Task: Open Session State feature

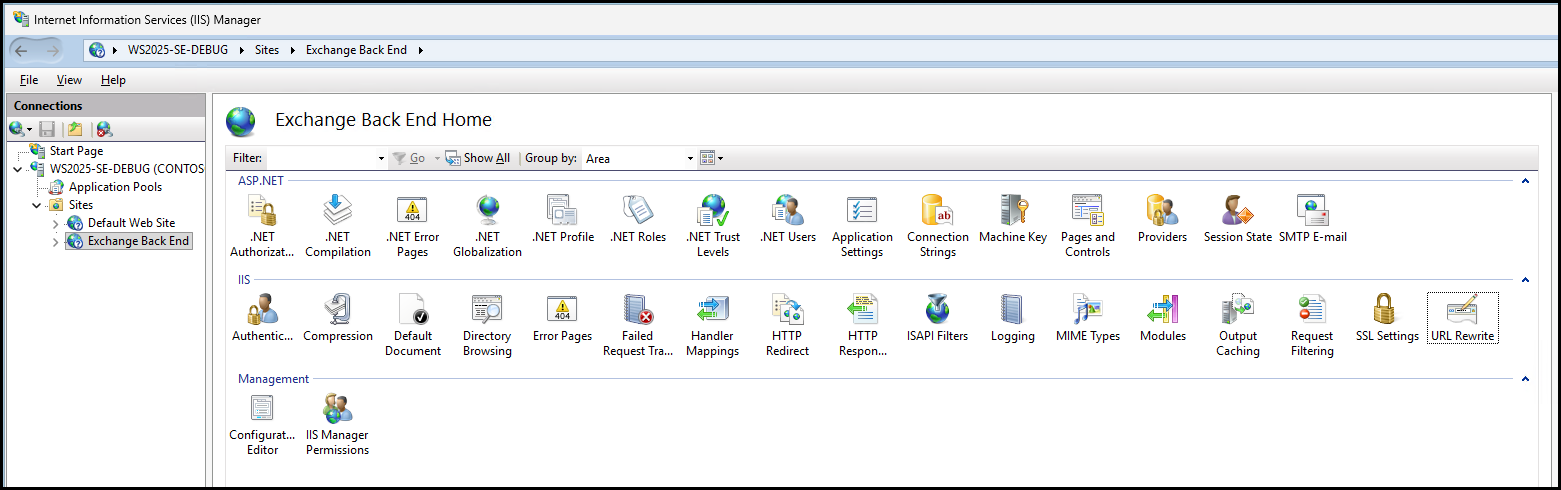Action: 1238,219
